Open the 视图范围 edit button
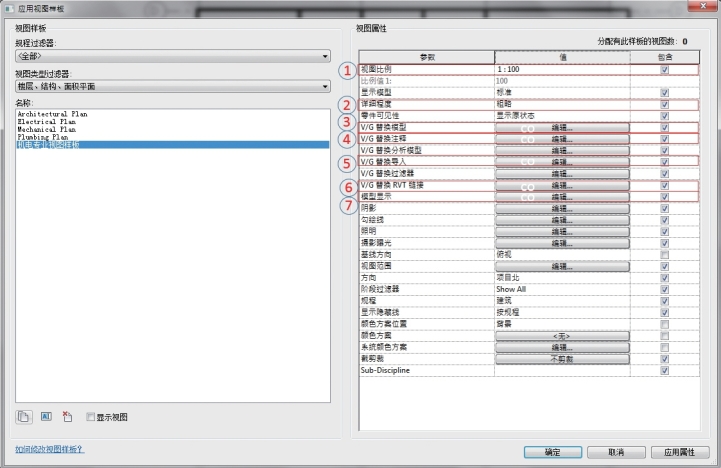This screenshot has width=721, height=468. pyautogui.click(x=562, y=266)
